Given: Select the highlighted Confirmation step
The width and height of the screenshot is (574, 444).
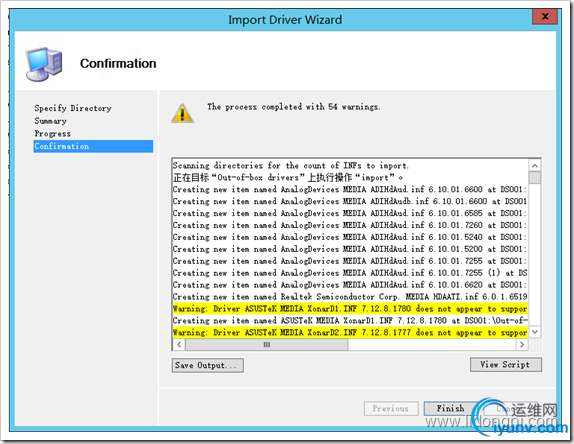Looking at the screenshot, I should click(x=93, y=146).
